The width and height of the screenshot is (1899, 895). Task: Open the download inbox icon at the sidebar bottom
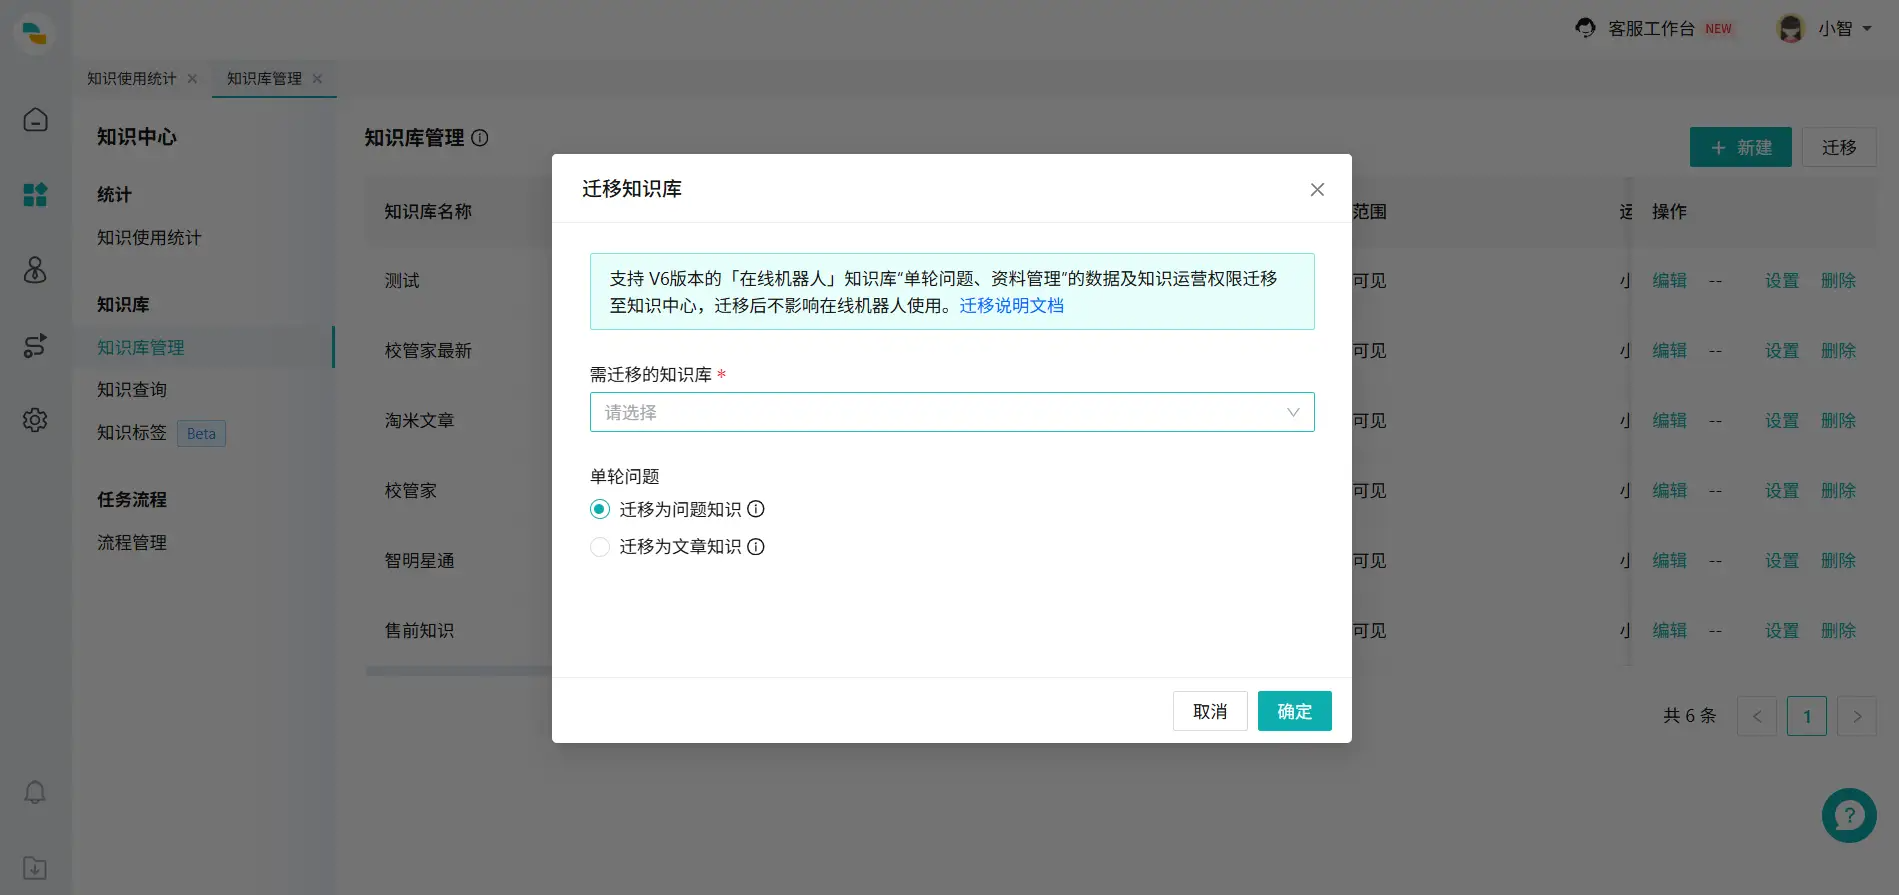click(35, 868)
